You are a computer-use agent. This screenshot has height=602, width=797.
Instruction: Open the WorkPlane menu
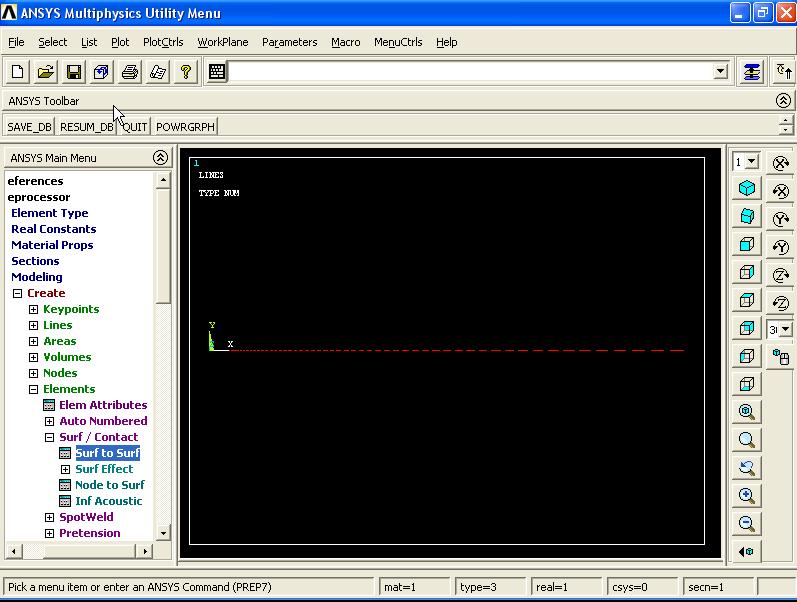click(x=223, y=42)
